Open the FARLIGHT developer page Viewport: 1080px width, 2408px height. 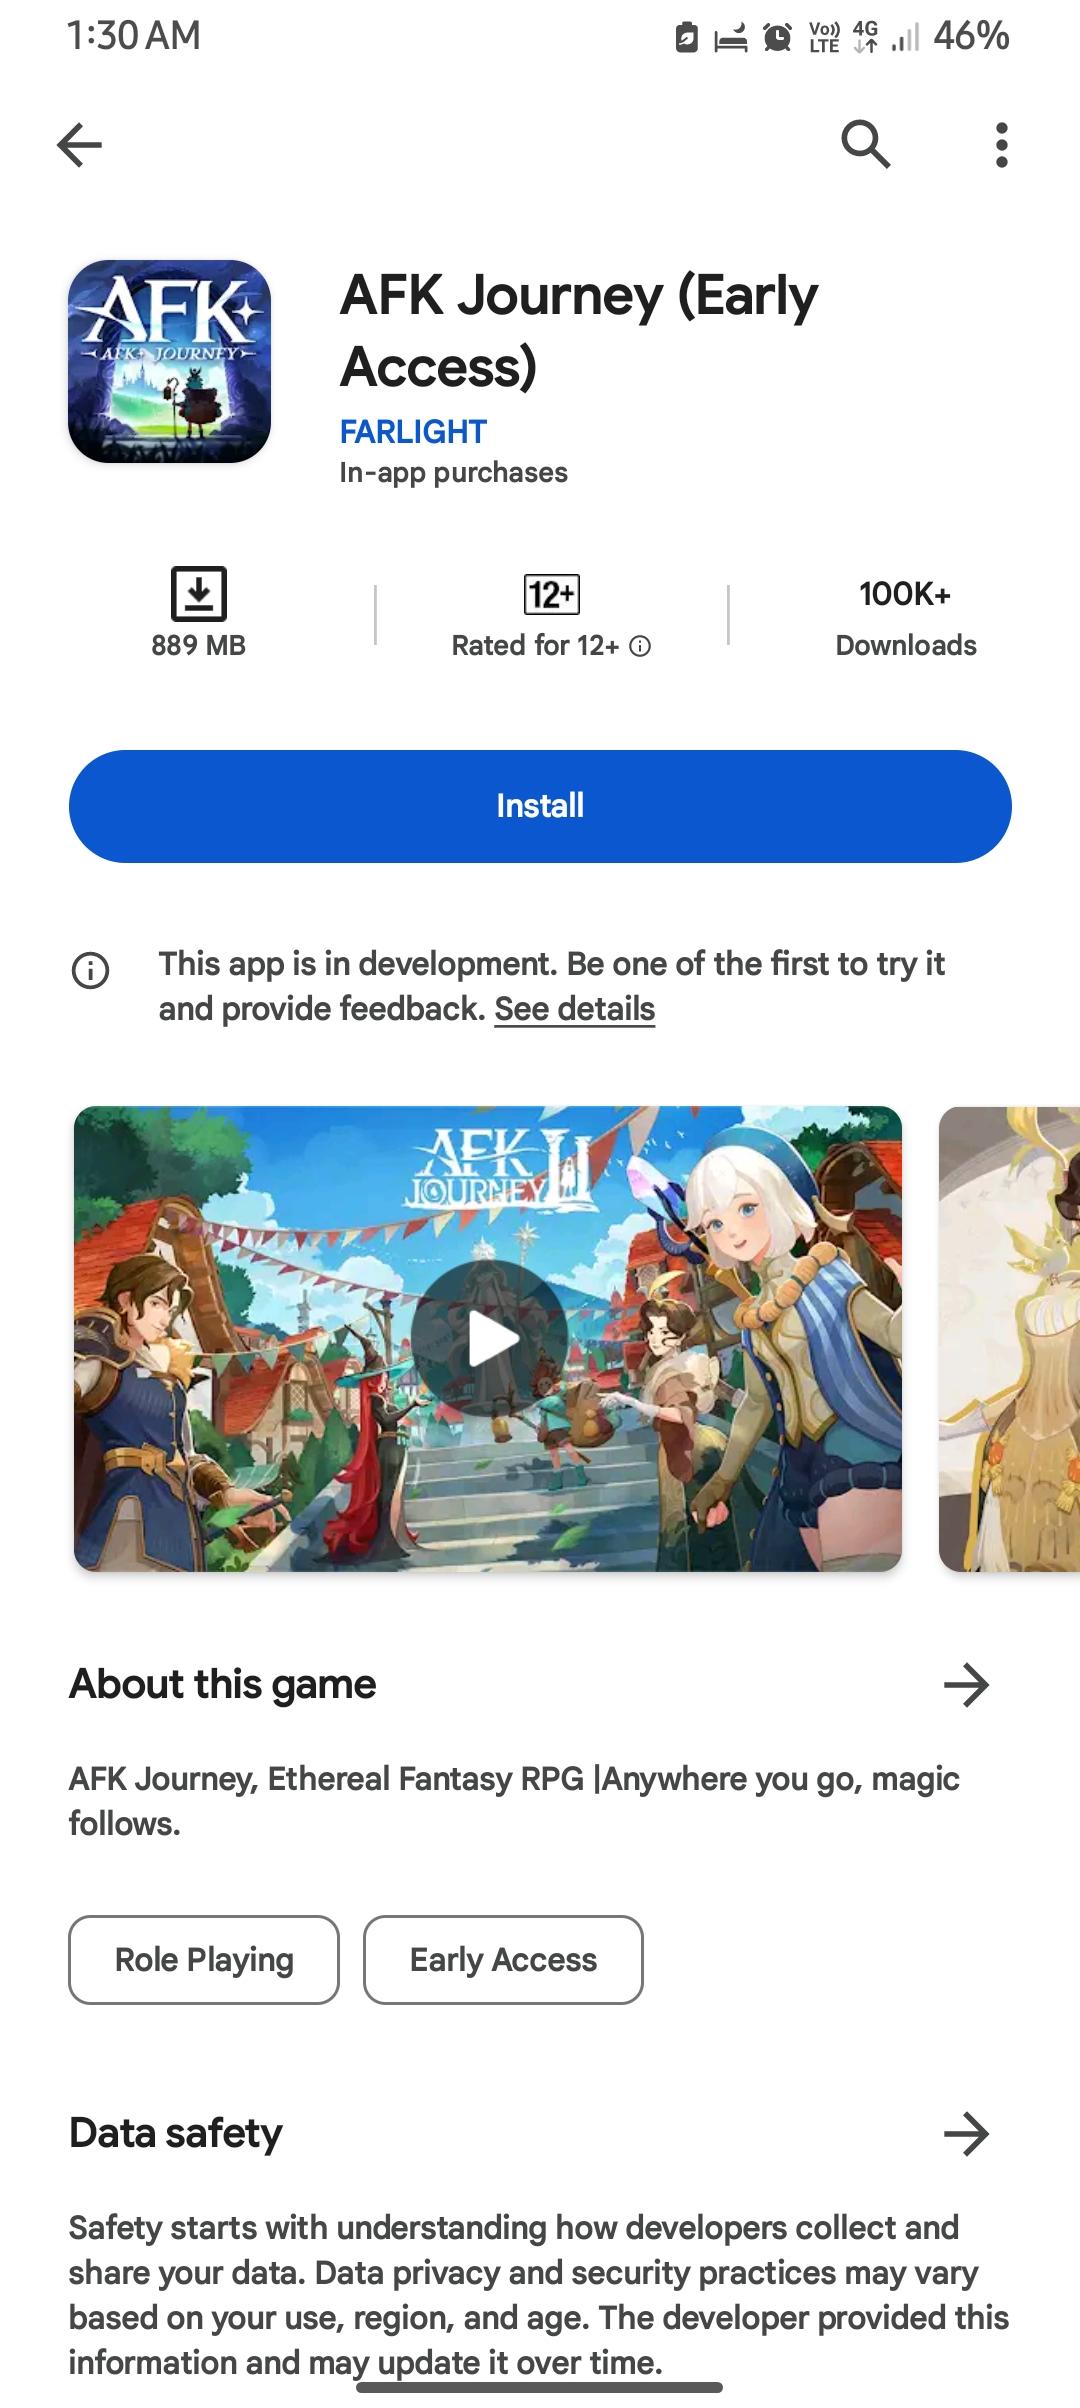(413, 432)
